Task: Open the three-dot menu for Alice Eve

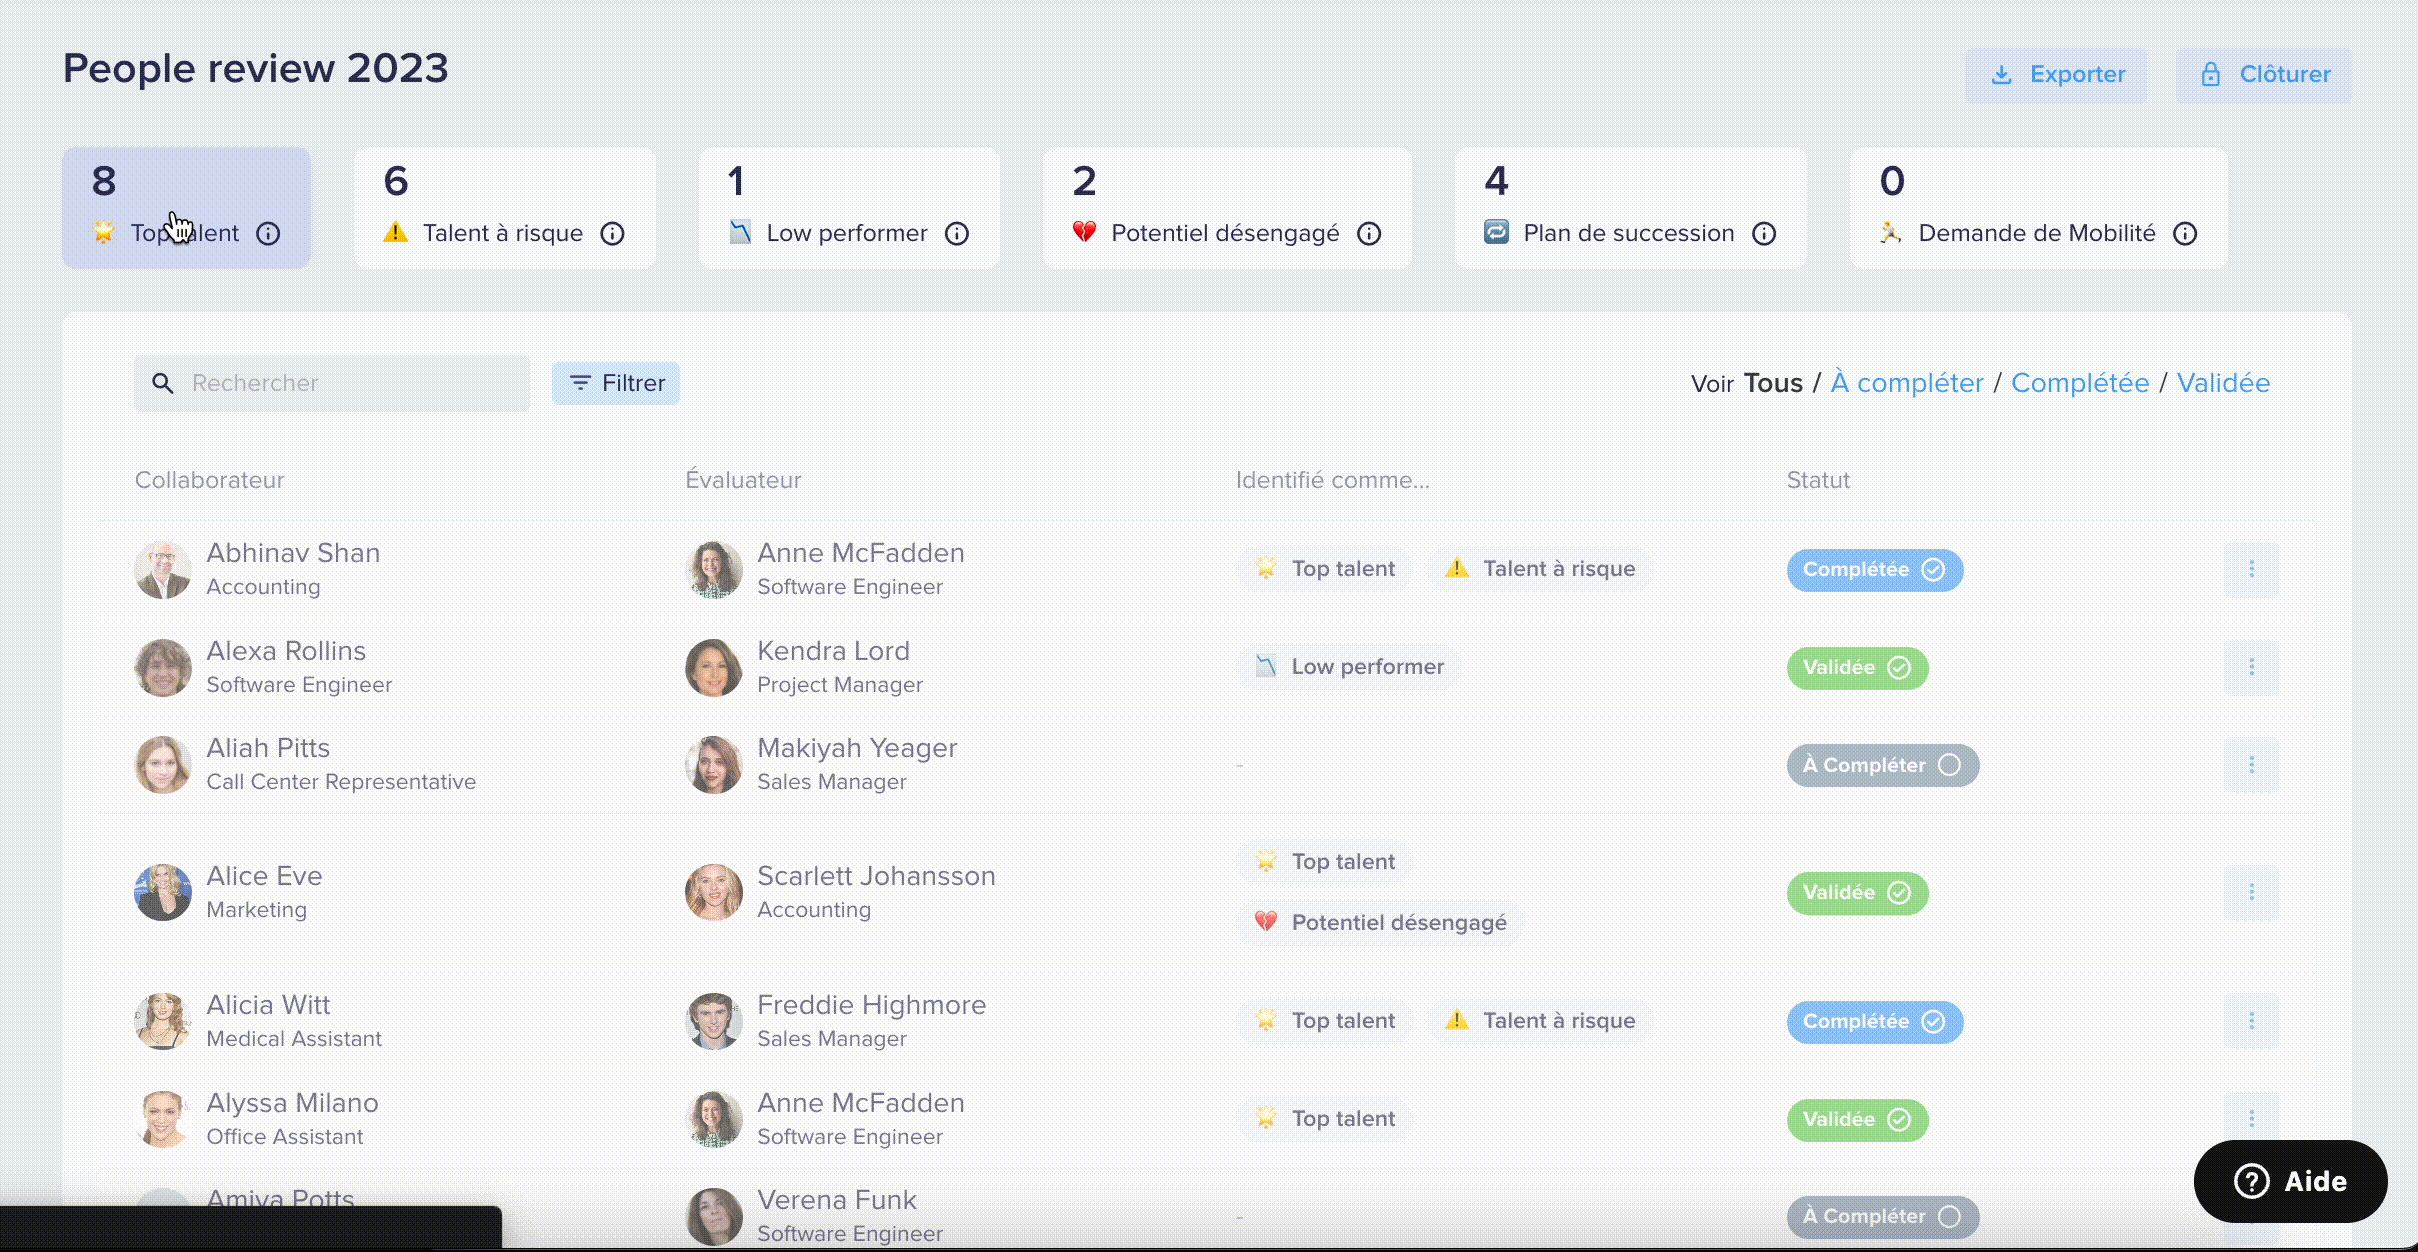Action: 2252,892
